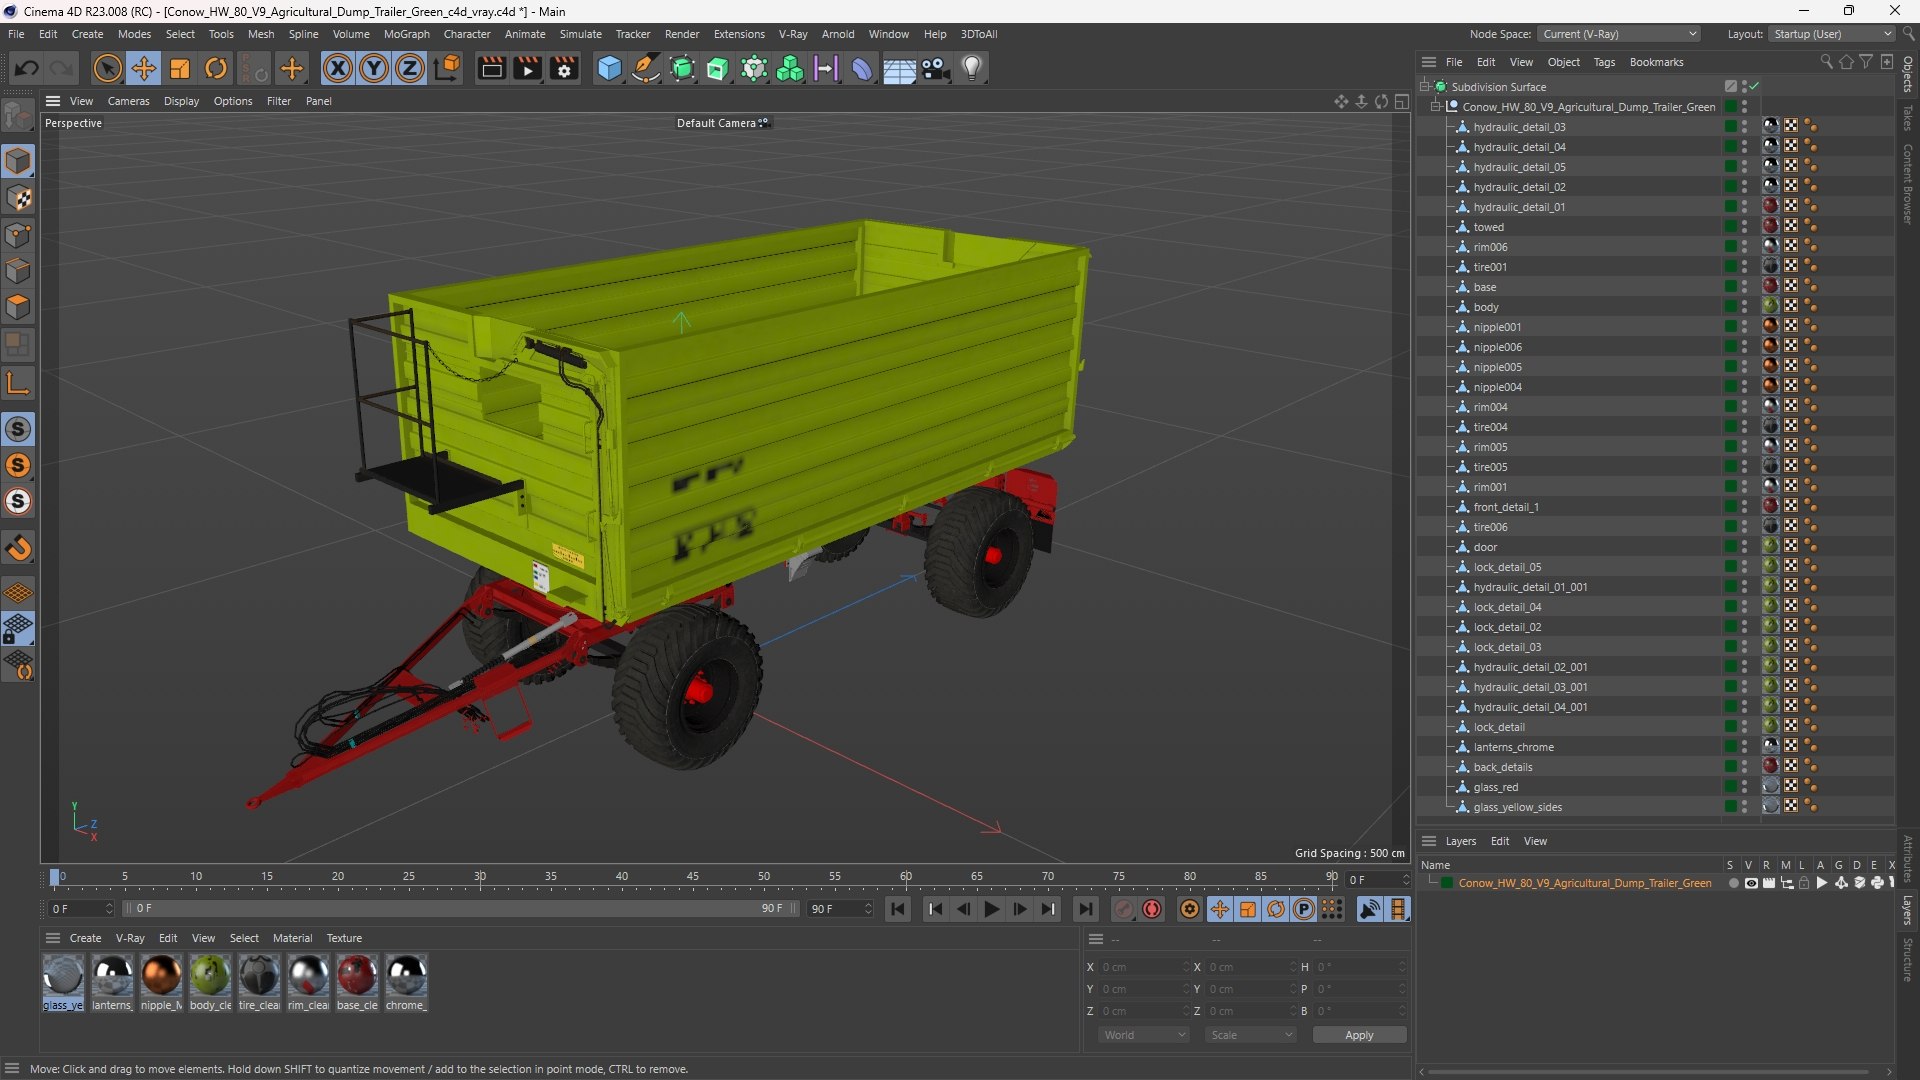
Task: Open Node Space dropdown
Action: (1619, 34)
